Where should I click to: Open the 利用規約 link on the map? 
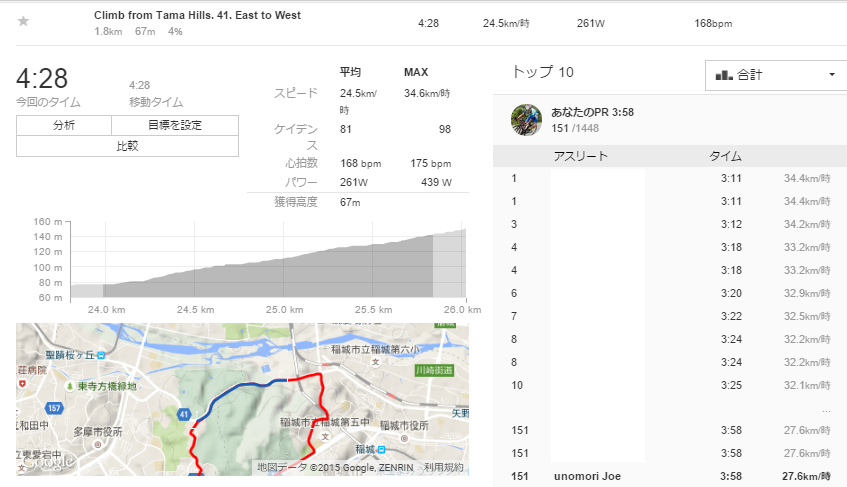click(x=443, y=467)
